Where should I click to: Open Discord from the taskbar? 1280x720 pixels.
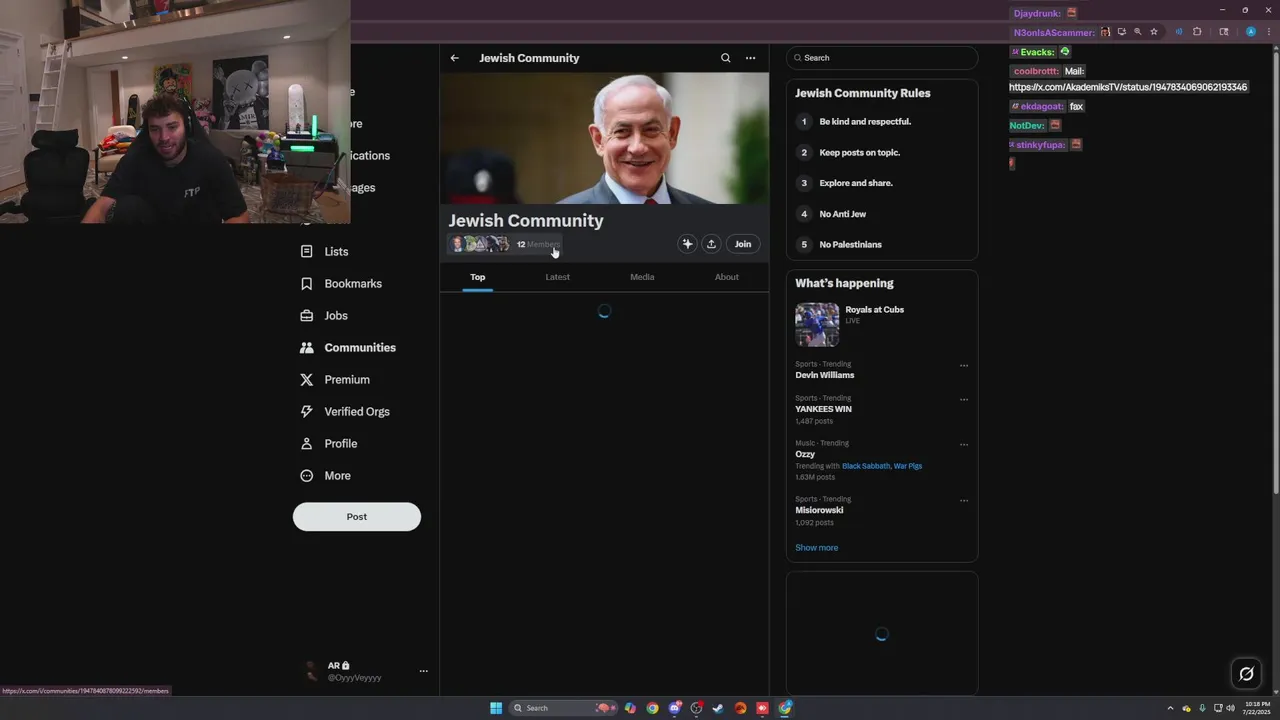[675, 708]
